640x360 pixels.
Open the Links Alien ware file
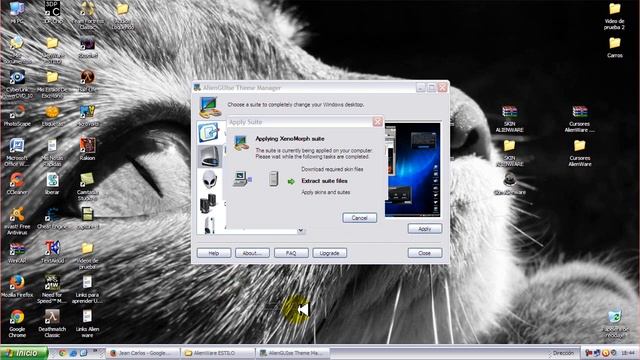87,324
